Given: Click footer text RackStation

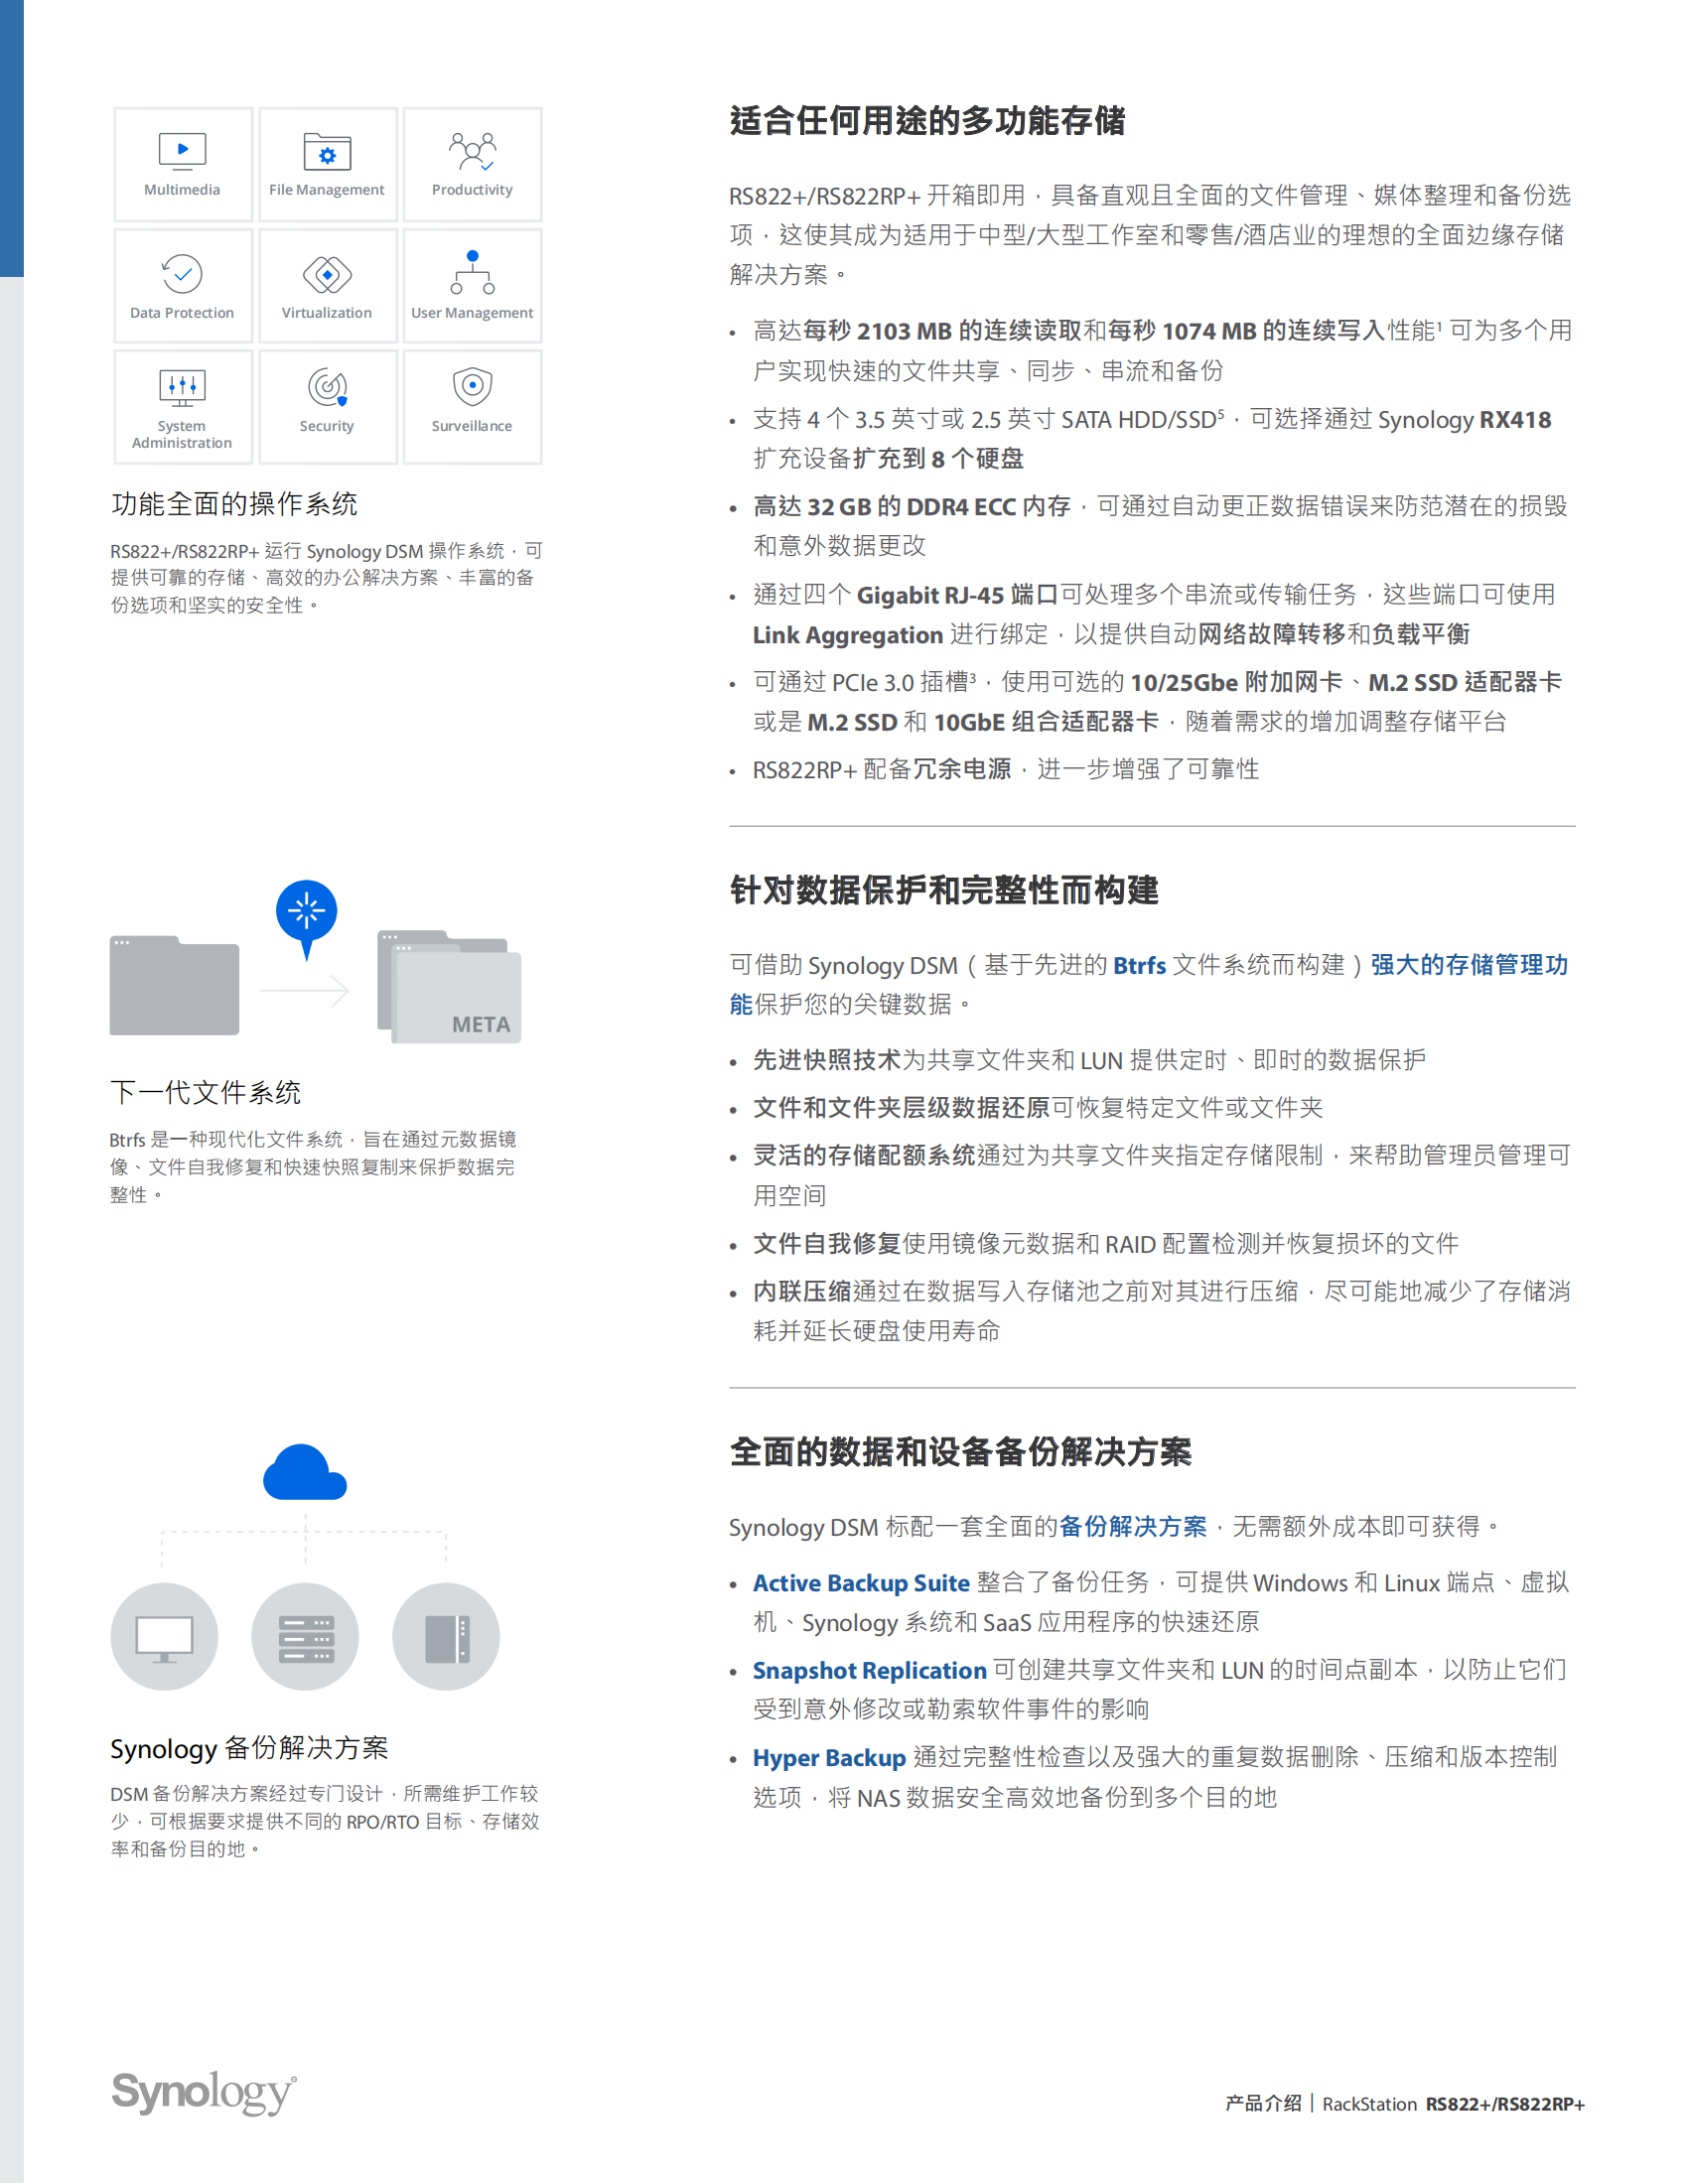Looking at the screenshot, I should (1369, 2104).
